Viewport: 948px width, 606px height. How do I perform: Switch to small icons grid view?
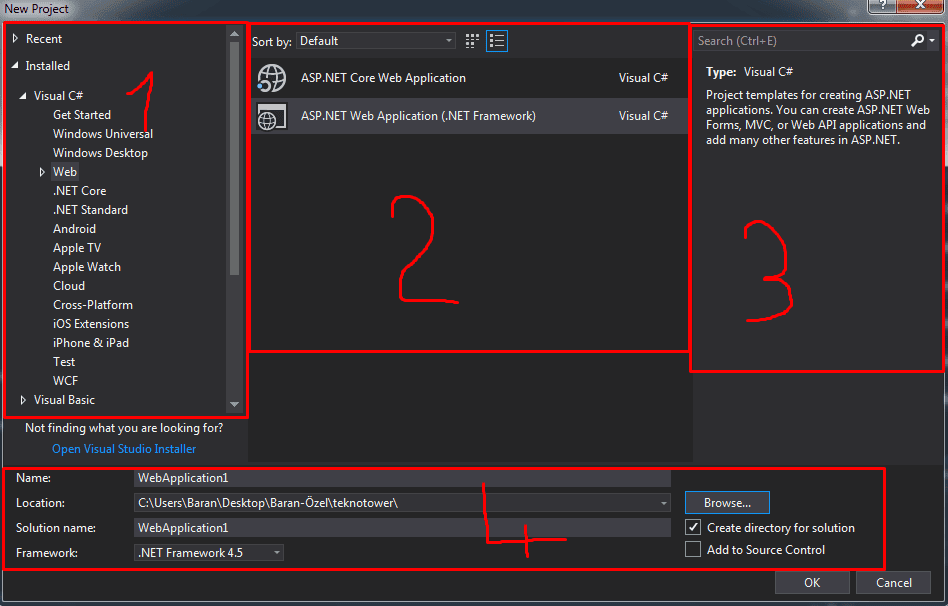coord(472,41)
